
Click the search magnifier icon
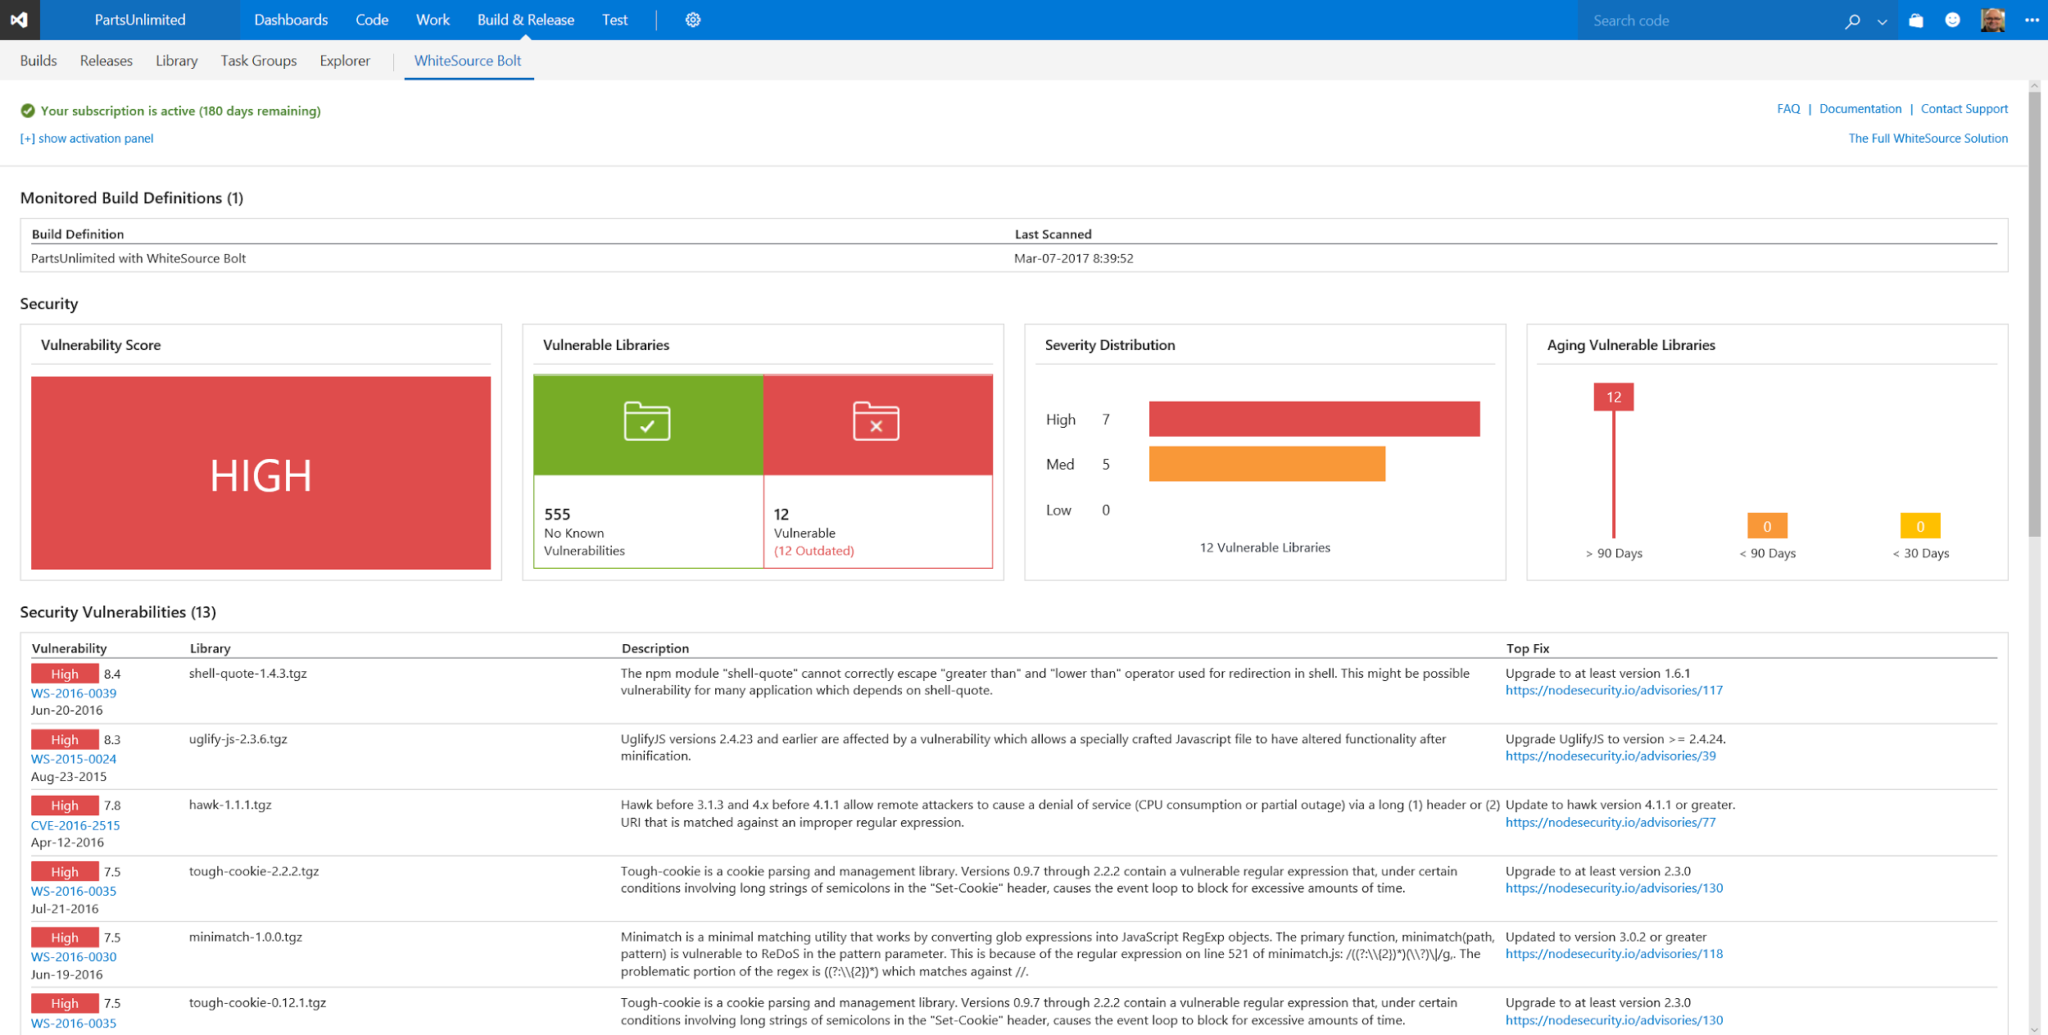1853,21
